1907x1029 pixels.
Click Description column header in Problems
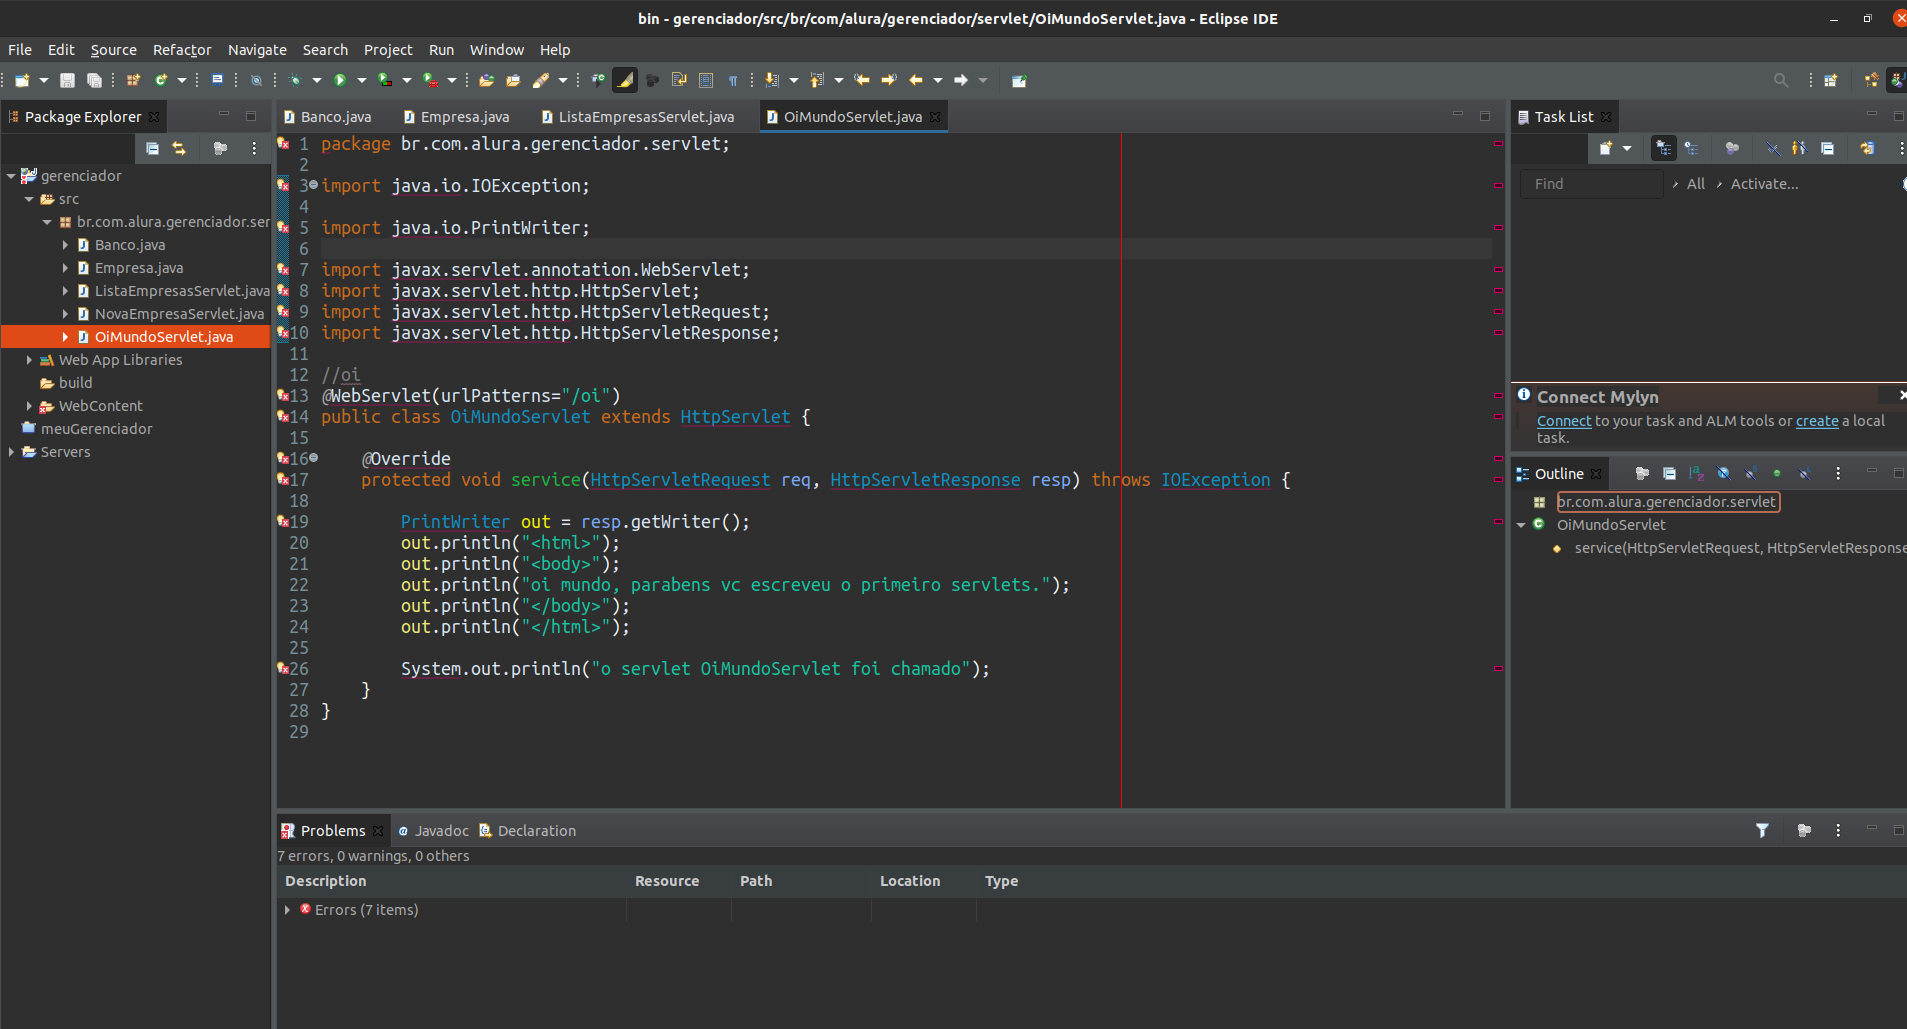click(326, 881)
